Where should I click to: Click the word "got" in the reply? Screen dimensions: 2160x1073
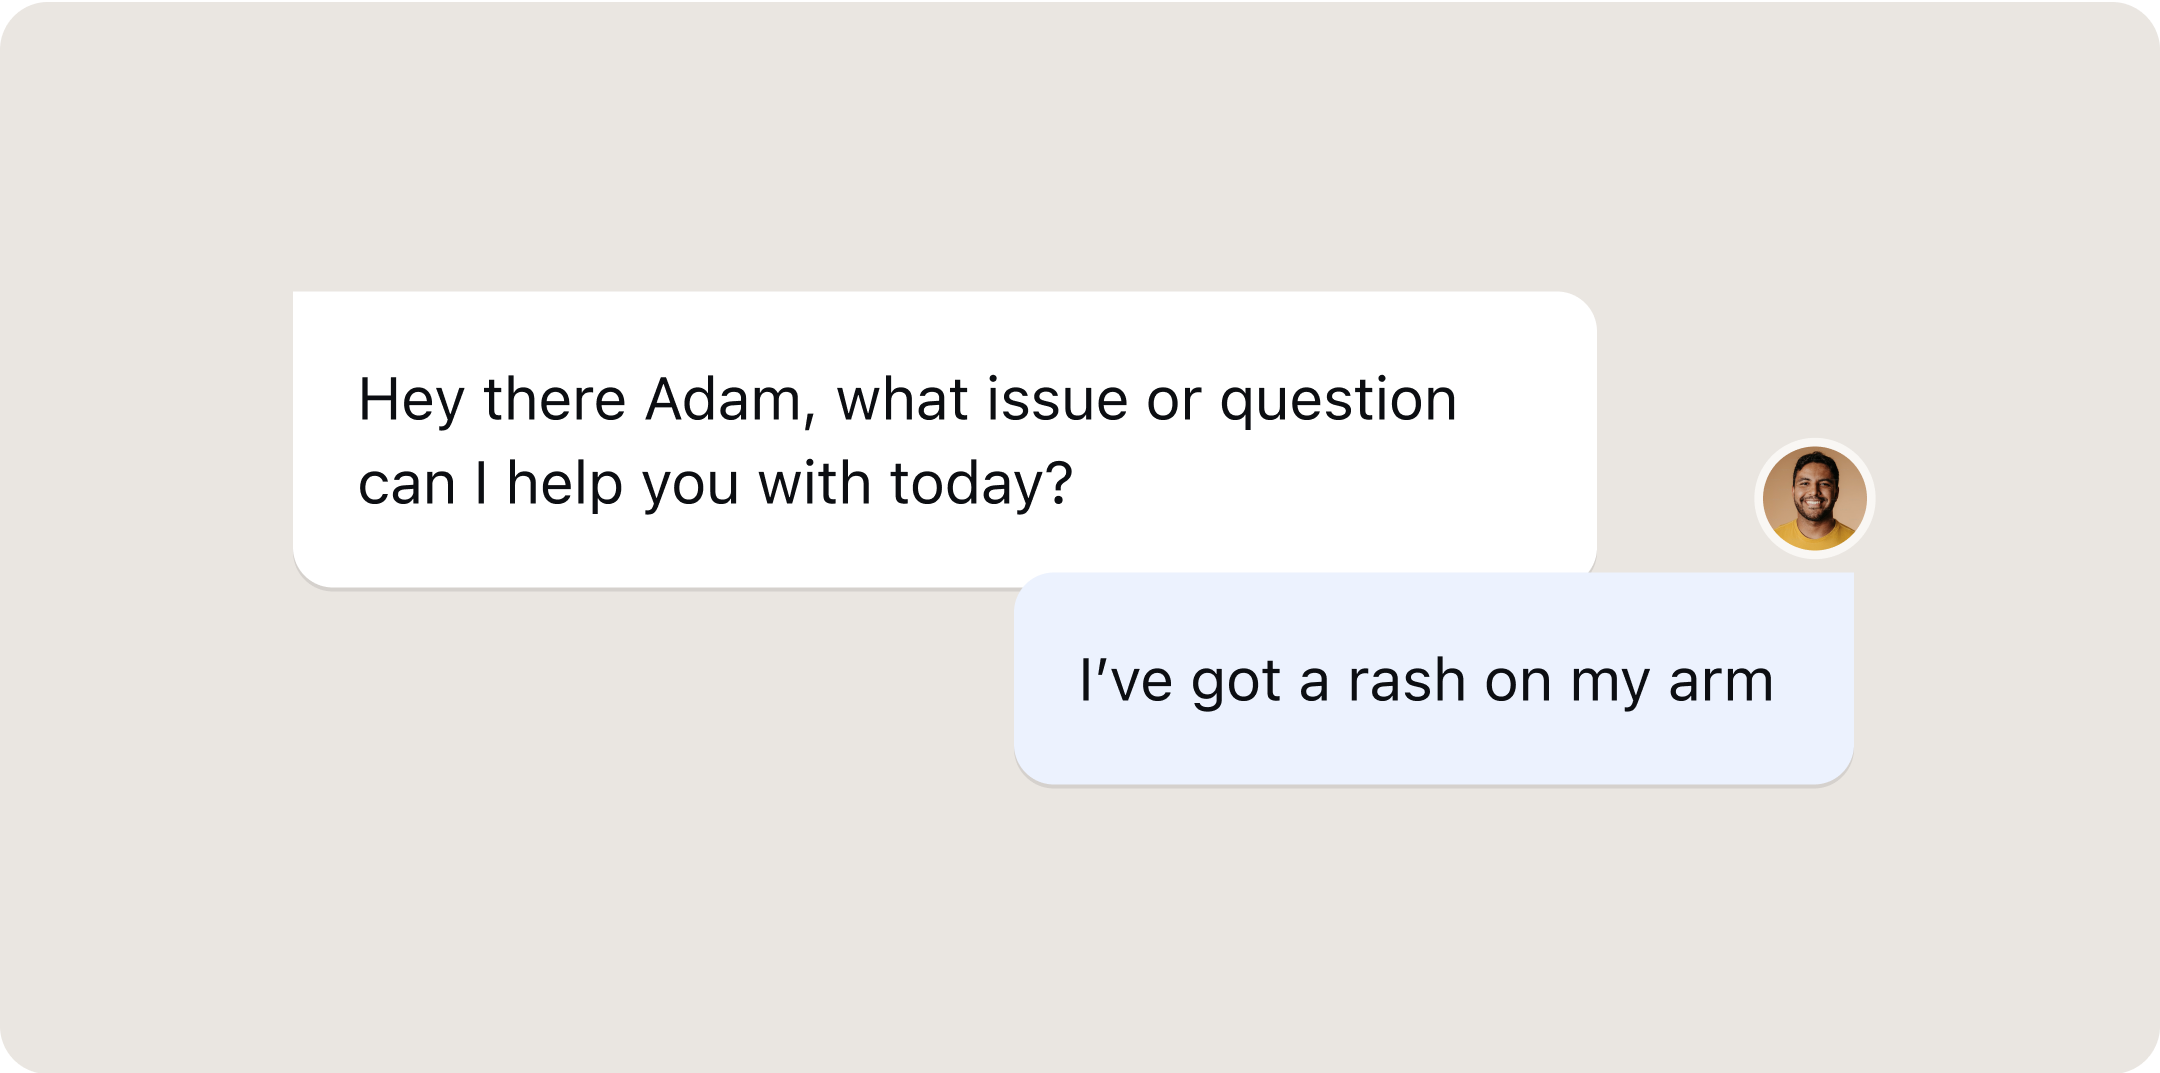pos(1236,684)
